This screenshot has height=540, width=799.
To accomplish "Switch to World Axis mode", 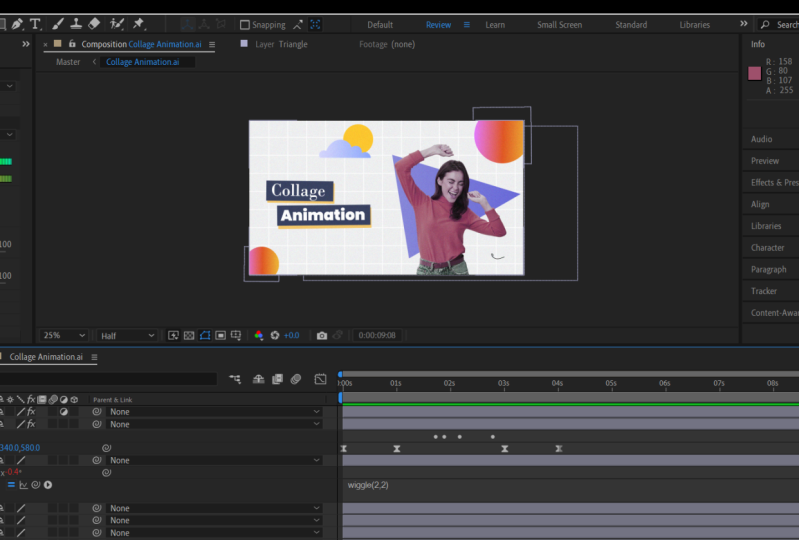I will click(x=204, y=24).
